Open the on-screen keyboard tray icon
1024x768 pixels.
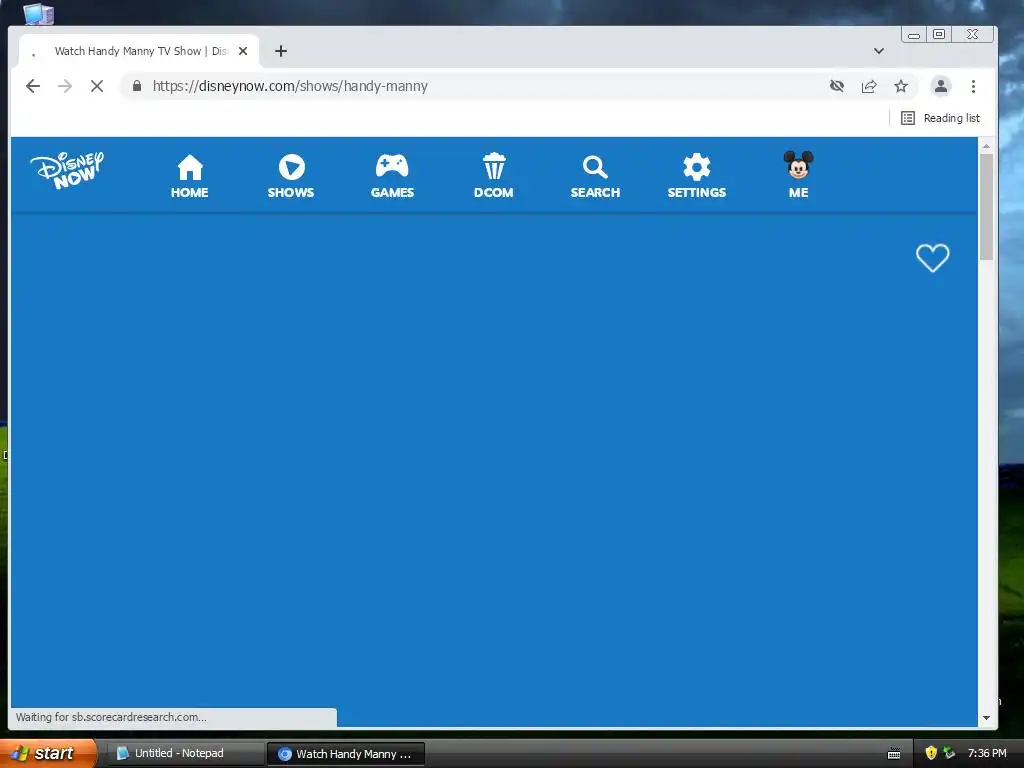894,754
